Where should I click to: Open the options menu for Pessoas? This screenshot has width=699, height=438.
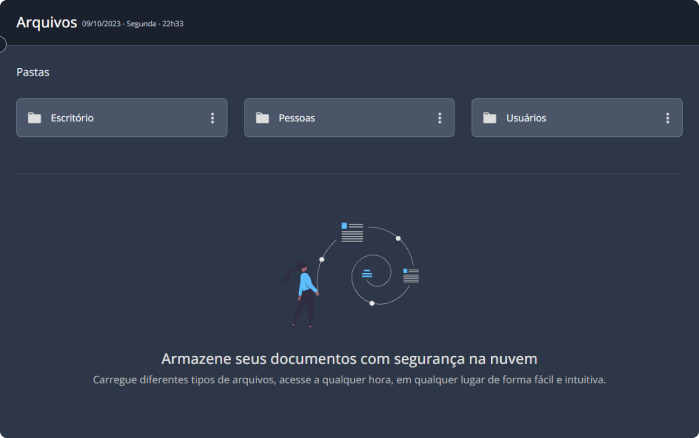(440, 118)
